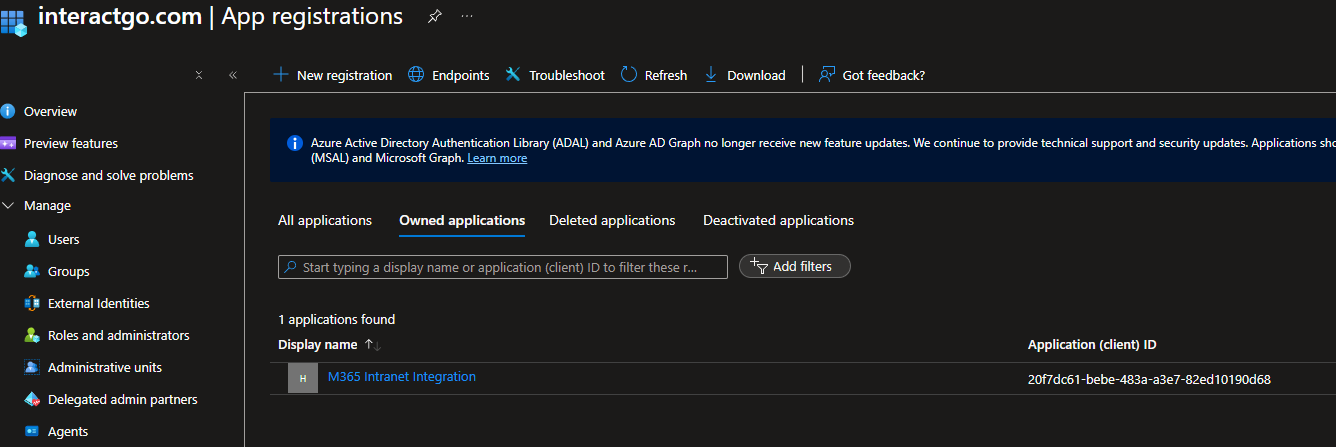
Task: Click the plus icon for New registration
Action: [x=281, y=75]
